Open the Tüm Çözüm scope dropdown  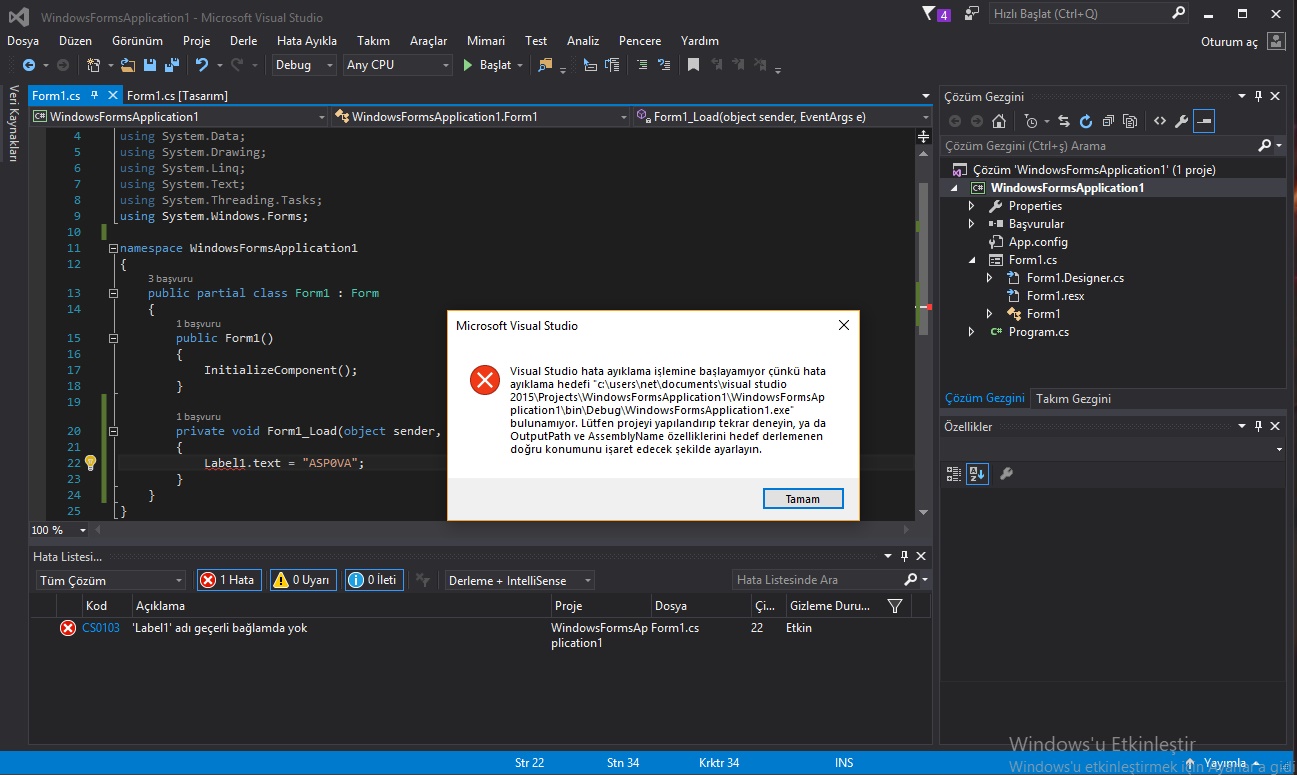110,580
